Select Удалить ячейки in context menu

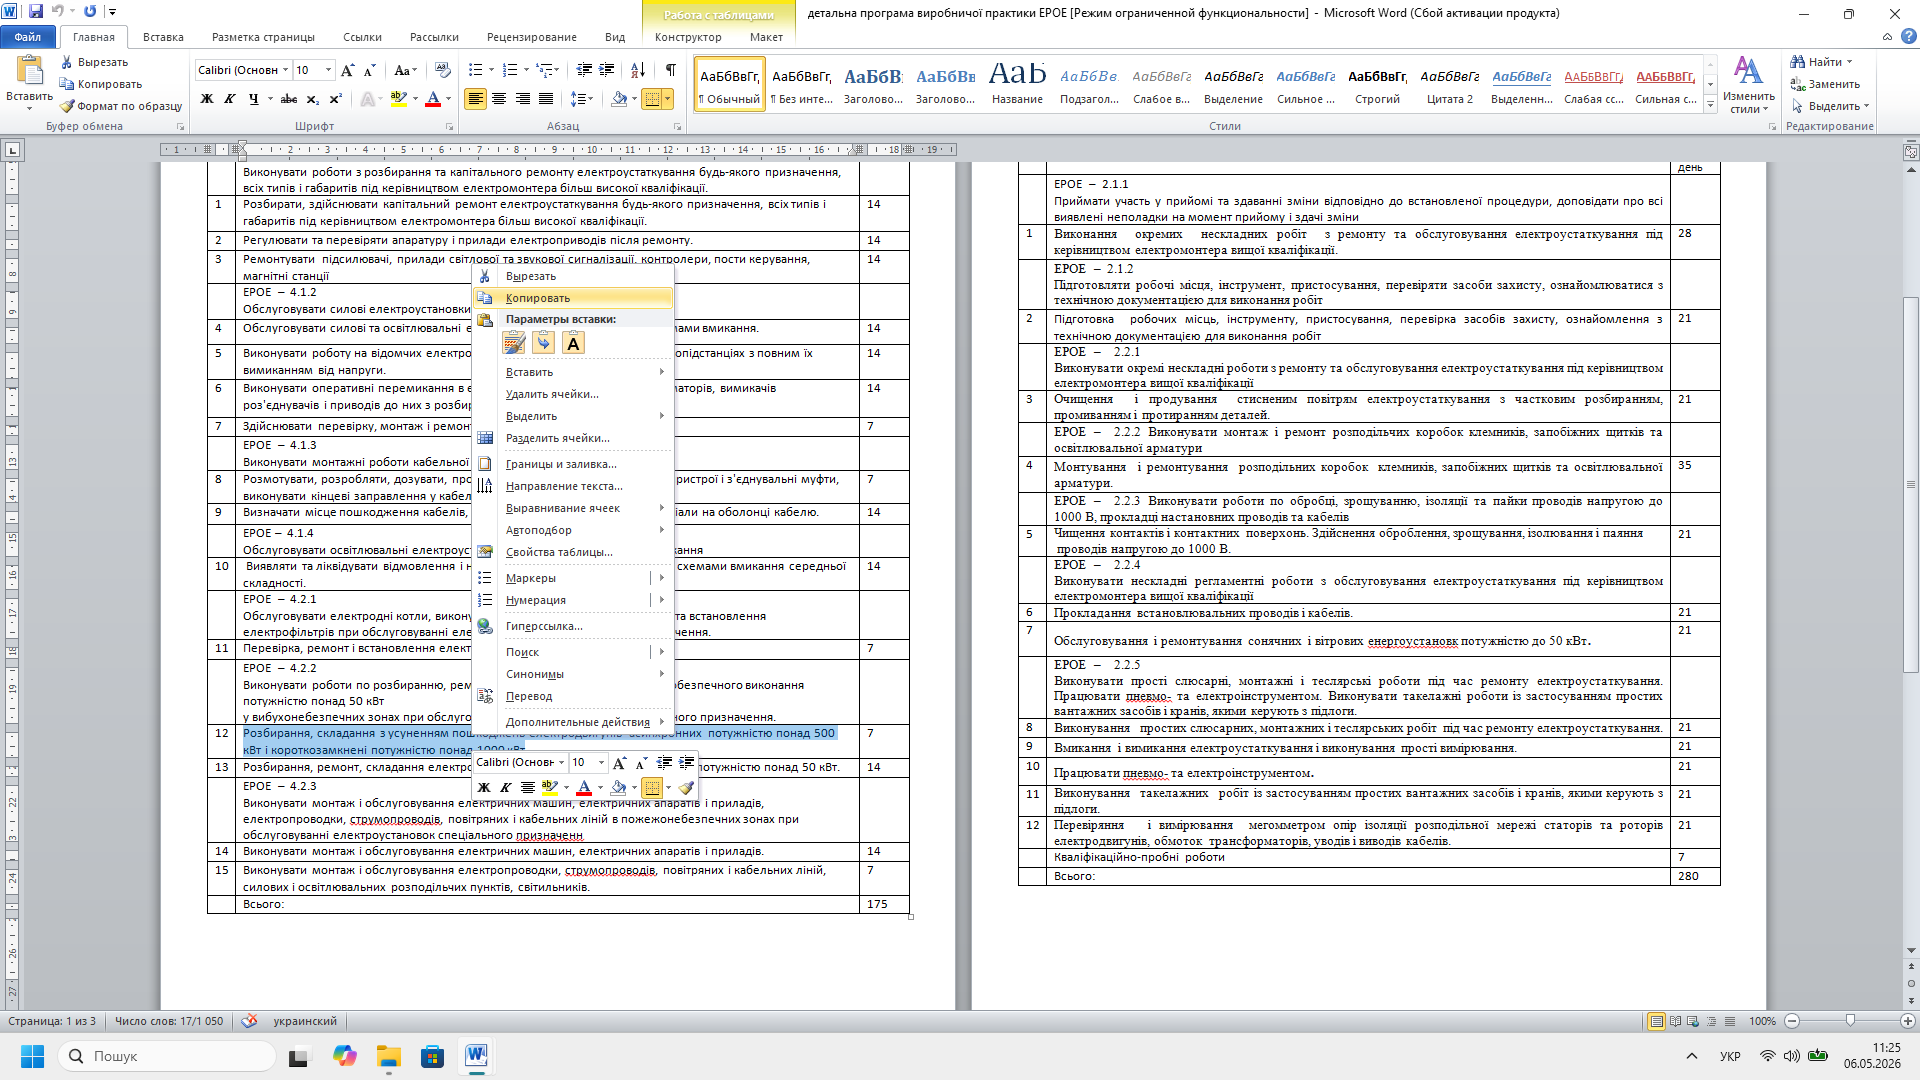pyautogui.click(x=573, y=394)
